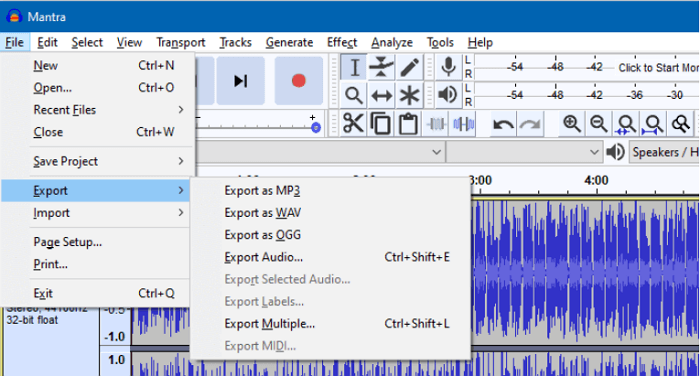Click the Zoom Out icon
The image size is (700, 376).
point(599,124)
